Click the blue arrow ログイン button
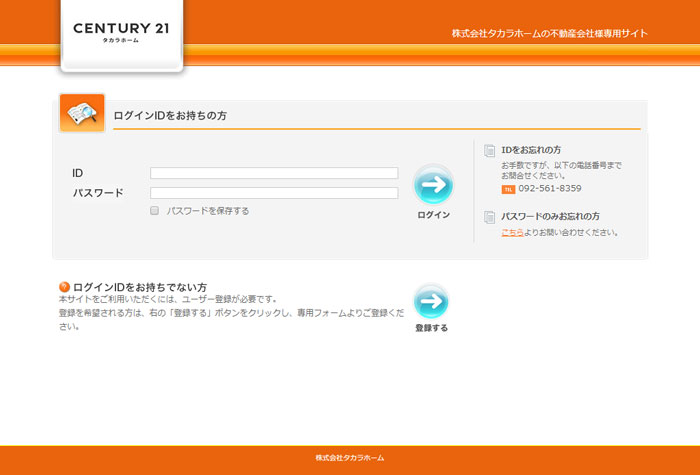This screenshot has height=475, width=700. coord(433,185)
